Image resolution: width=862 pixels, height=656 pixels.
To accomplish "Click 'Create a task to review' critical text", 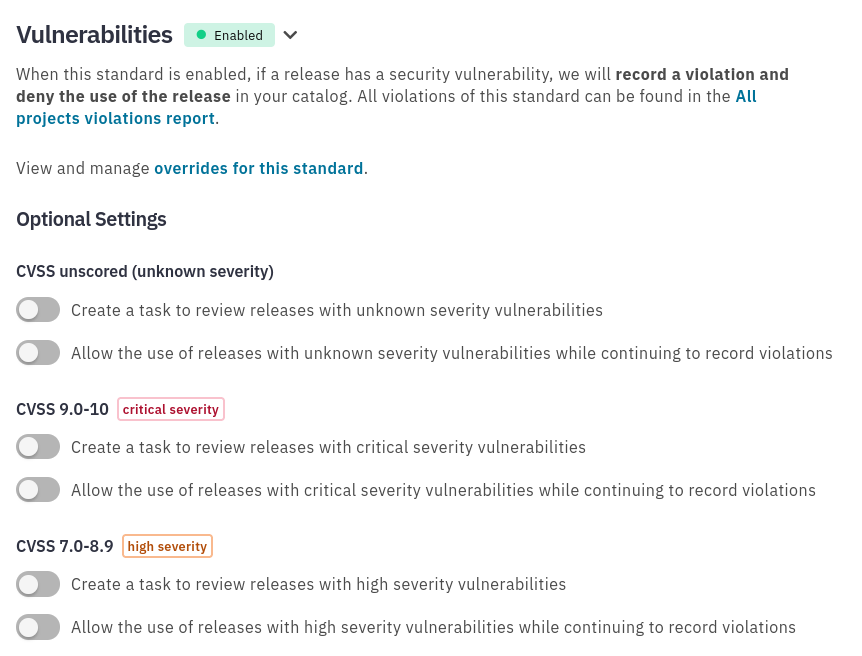I will [328, 447].
